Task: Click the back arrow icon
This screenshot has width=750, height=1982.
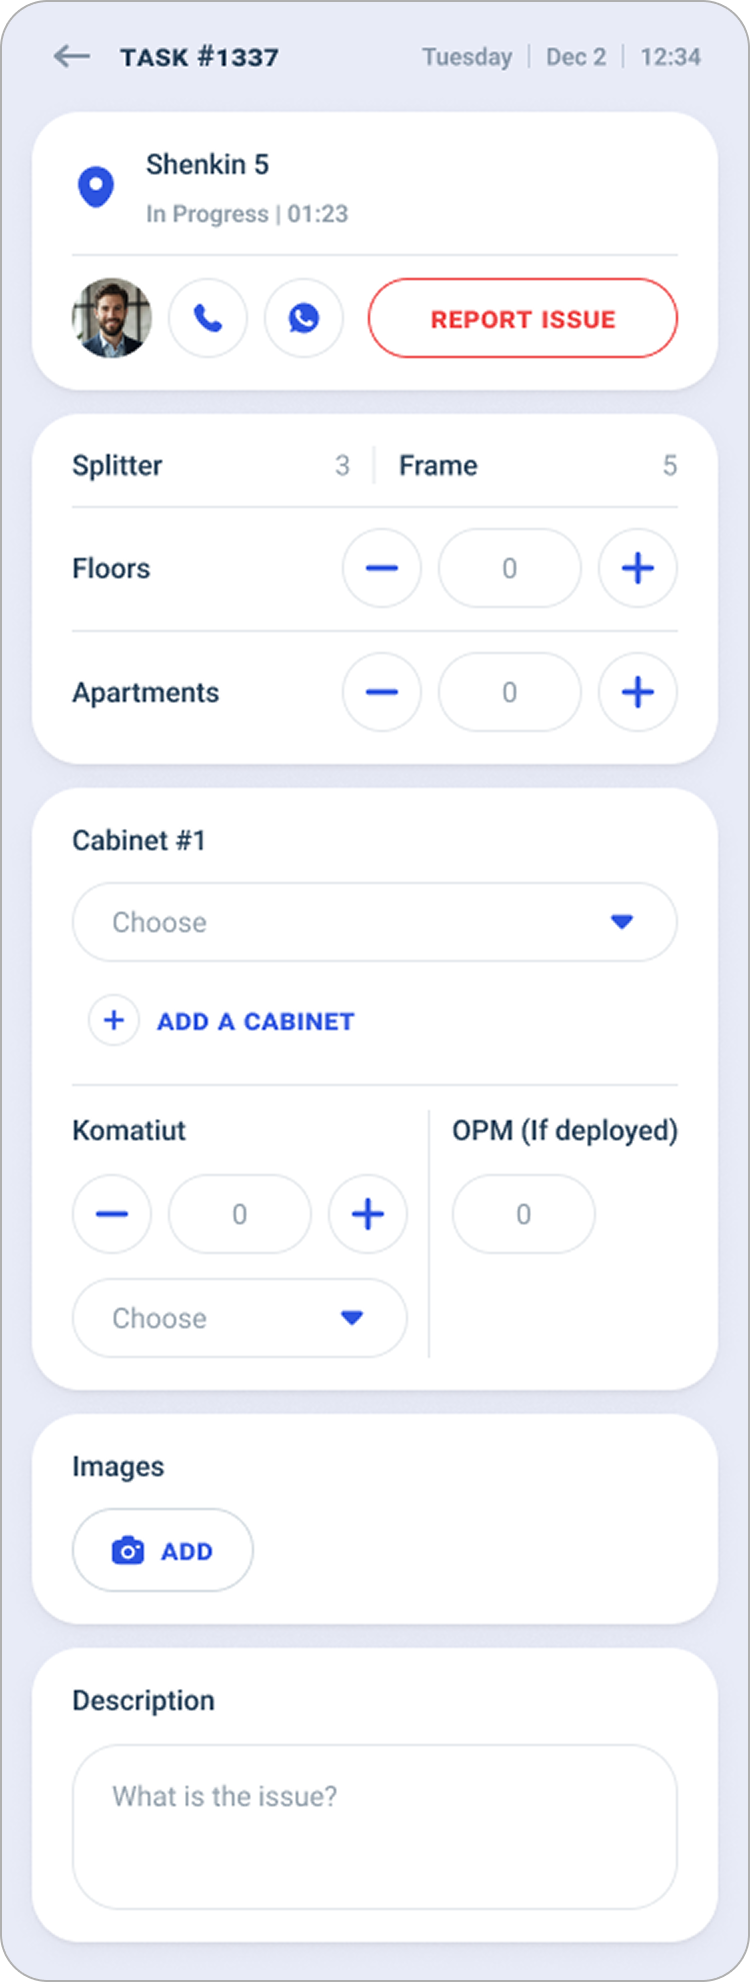Action: (x=70, y=57)
